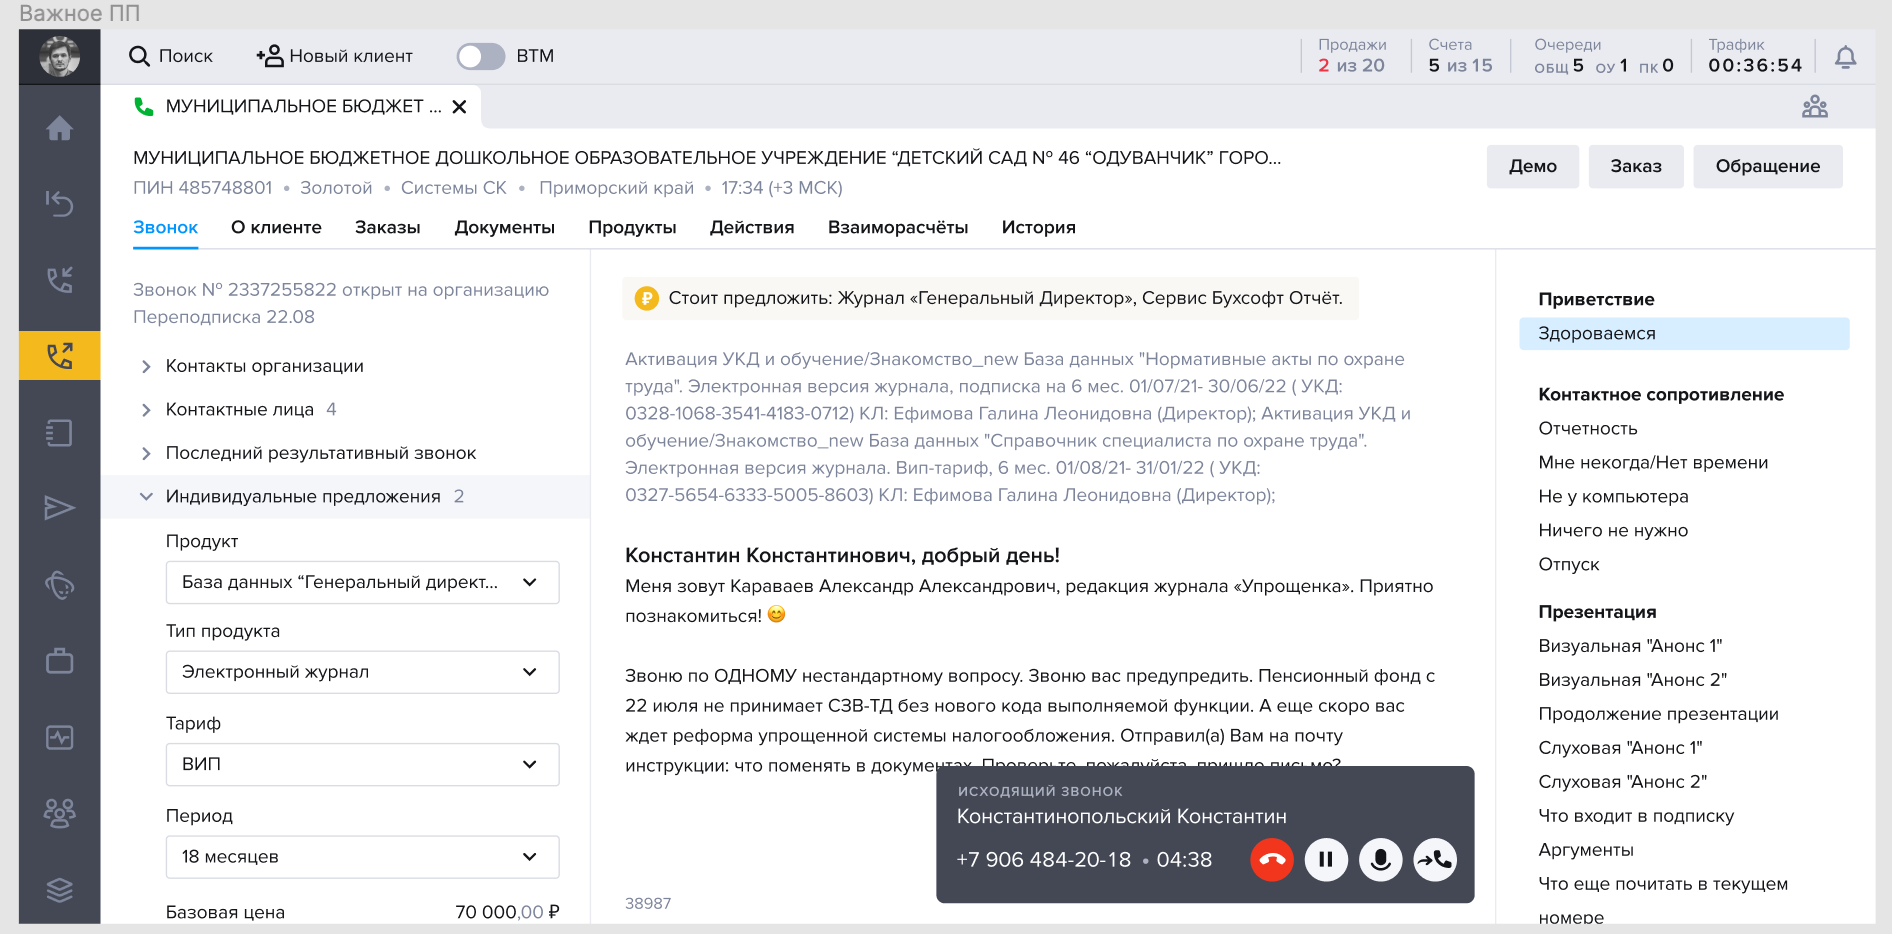Open the Период dropdown with 18 месяцев
Image resolution: width=1892 pixels, height=934 pixels.
(362, 857)
